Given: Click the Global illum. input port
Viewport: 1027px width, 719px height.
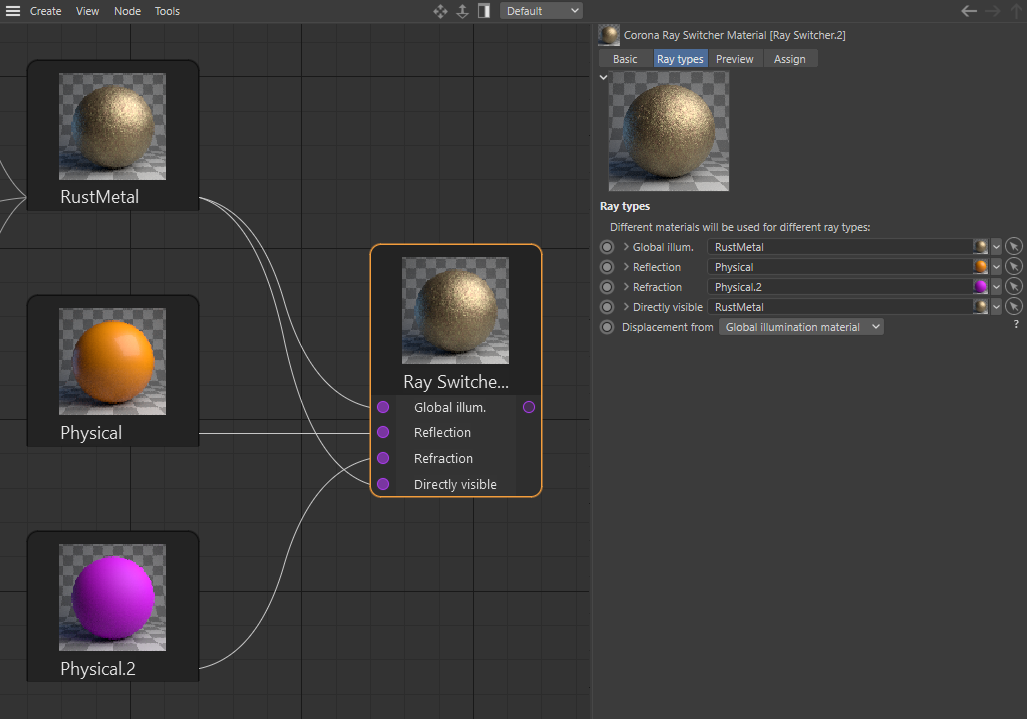Looking at the screenshot, I should coord(383,407).
